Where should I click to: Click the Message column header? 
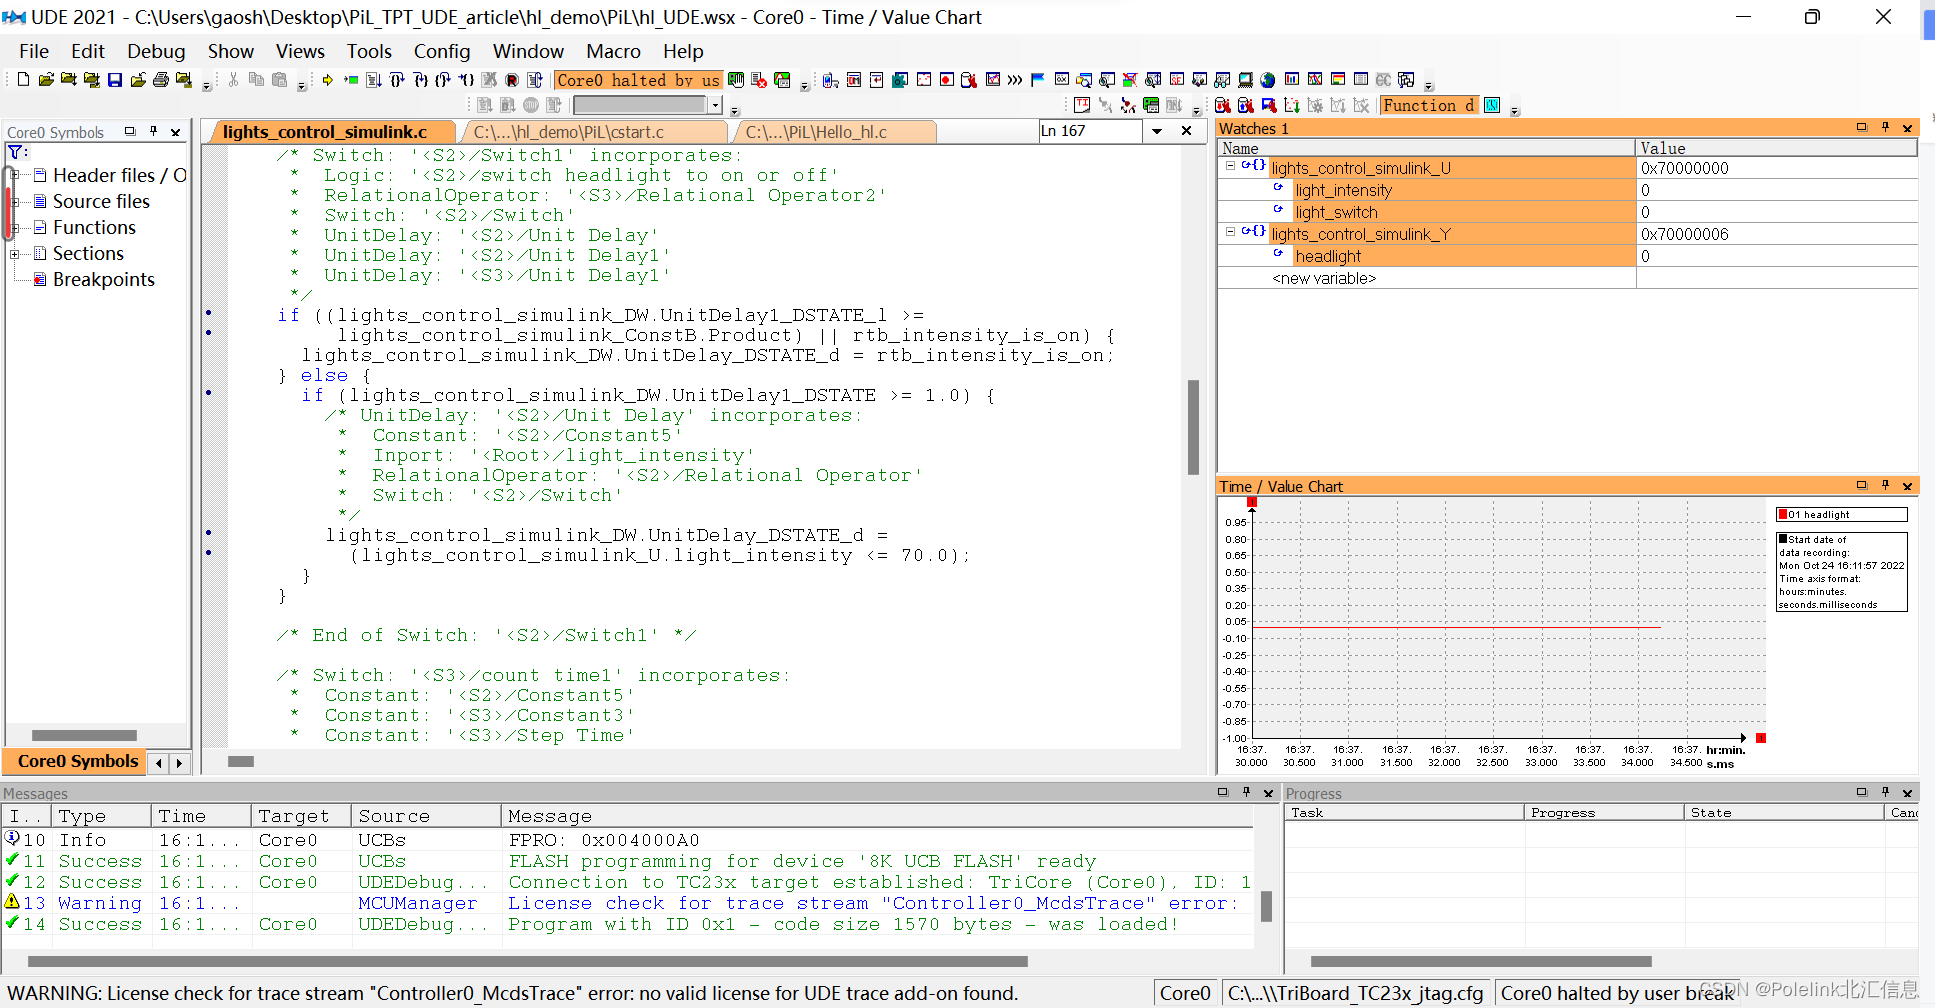pos(550,816)
